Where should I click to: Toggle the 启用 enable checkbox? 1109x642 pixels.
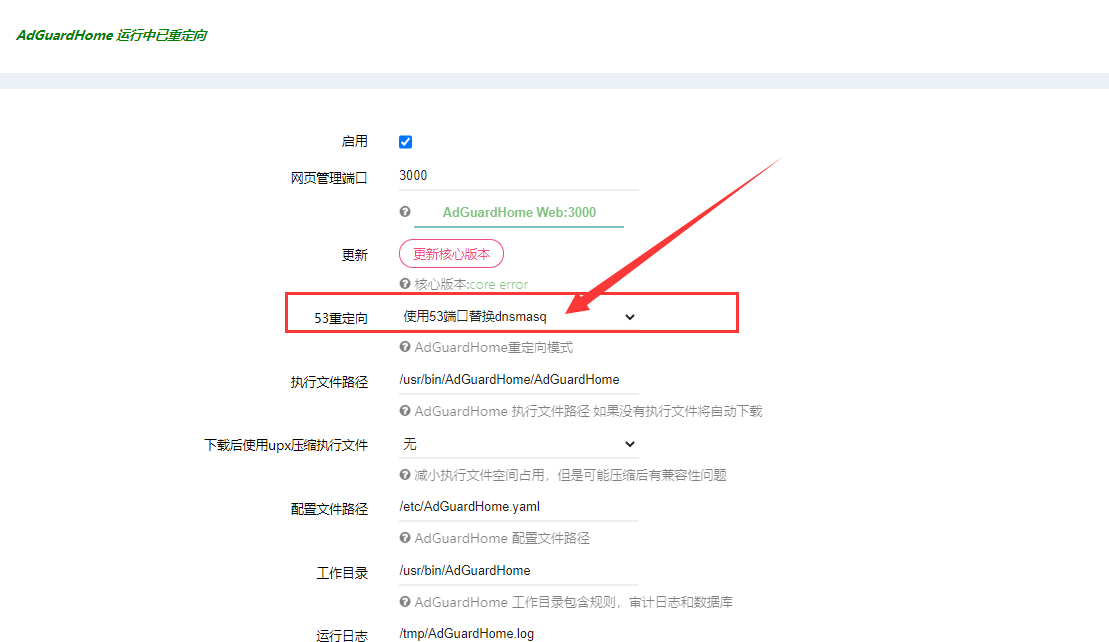(x=405, y=142)
